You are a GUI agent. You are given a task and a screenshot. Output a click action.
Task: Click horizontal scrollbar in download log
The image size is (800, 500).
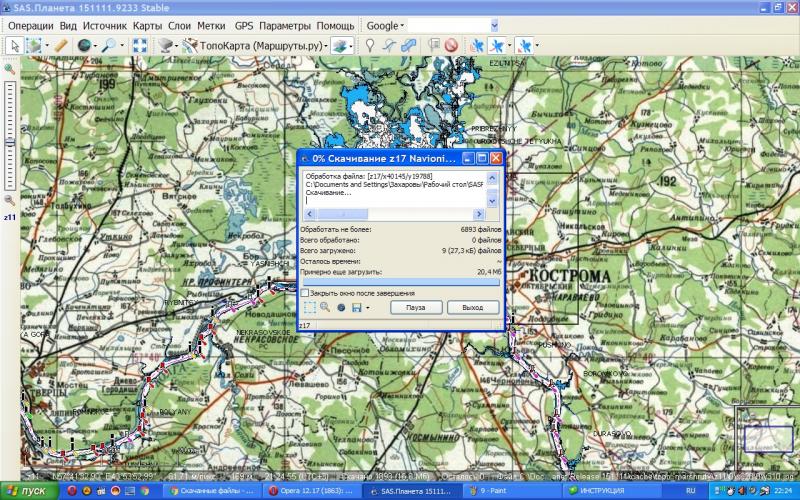click(x=394, y=214)
